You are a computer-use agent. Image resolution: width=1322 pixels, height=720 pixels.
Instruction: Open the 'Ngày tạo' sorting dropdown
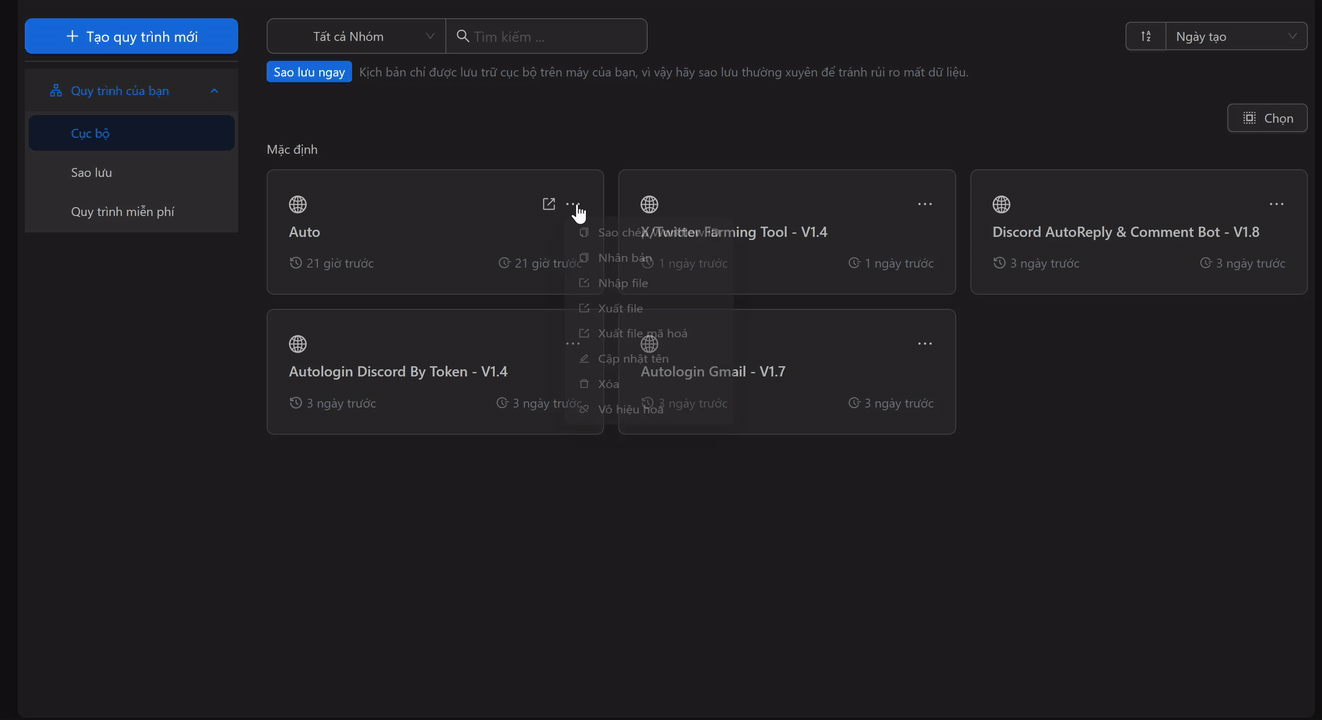click(x=1236, y=35)
